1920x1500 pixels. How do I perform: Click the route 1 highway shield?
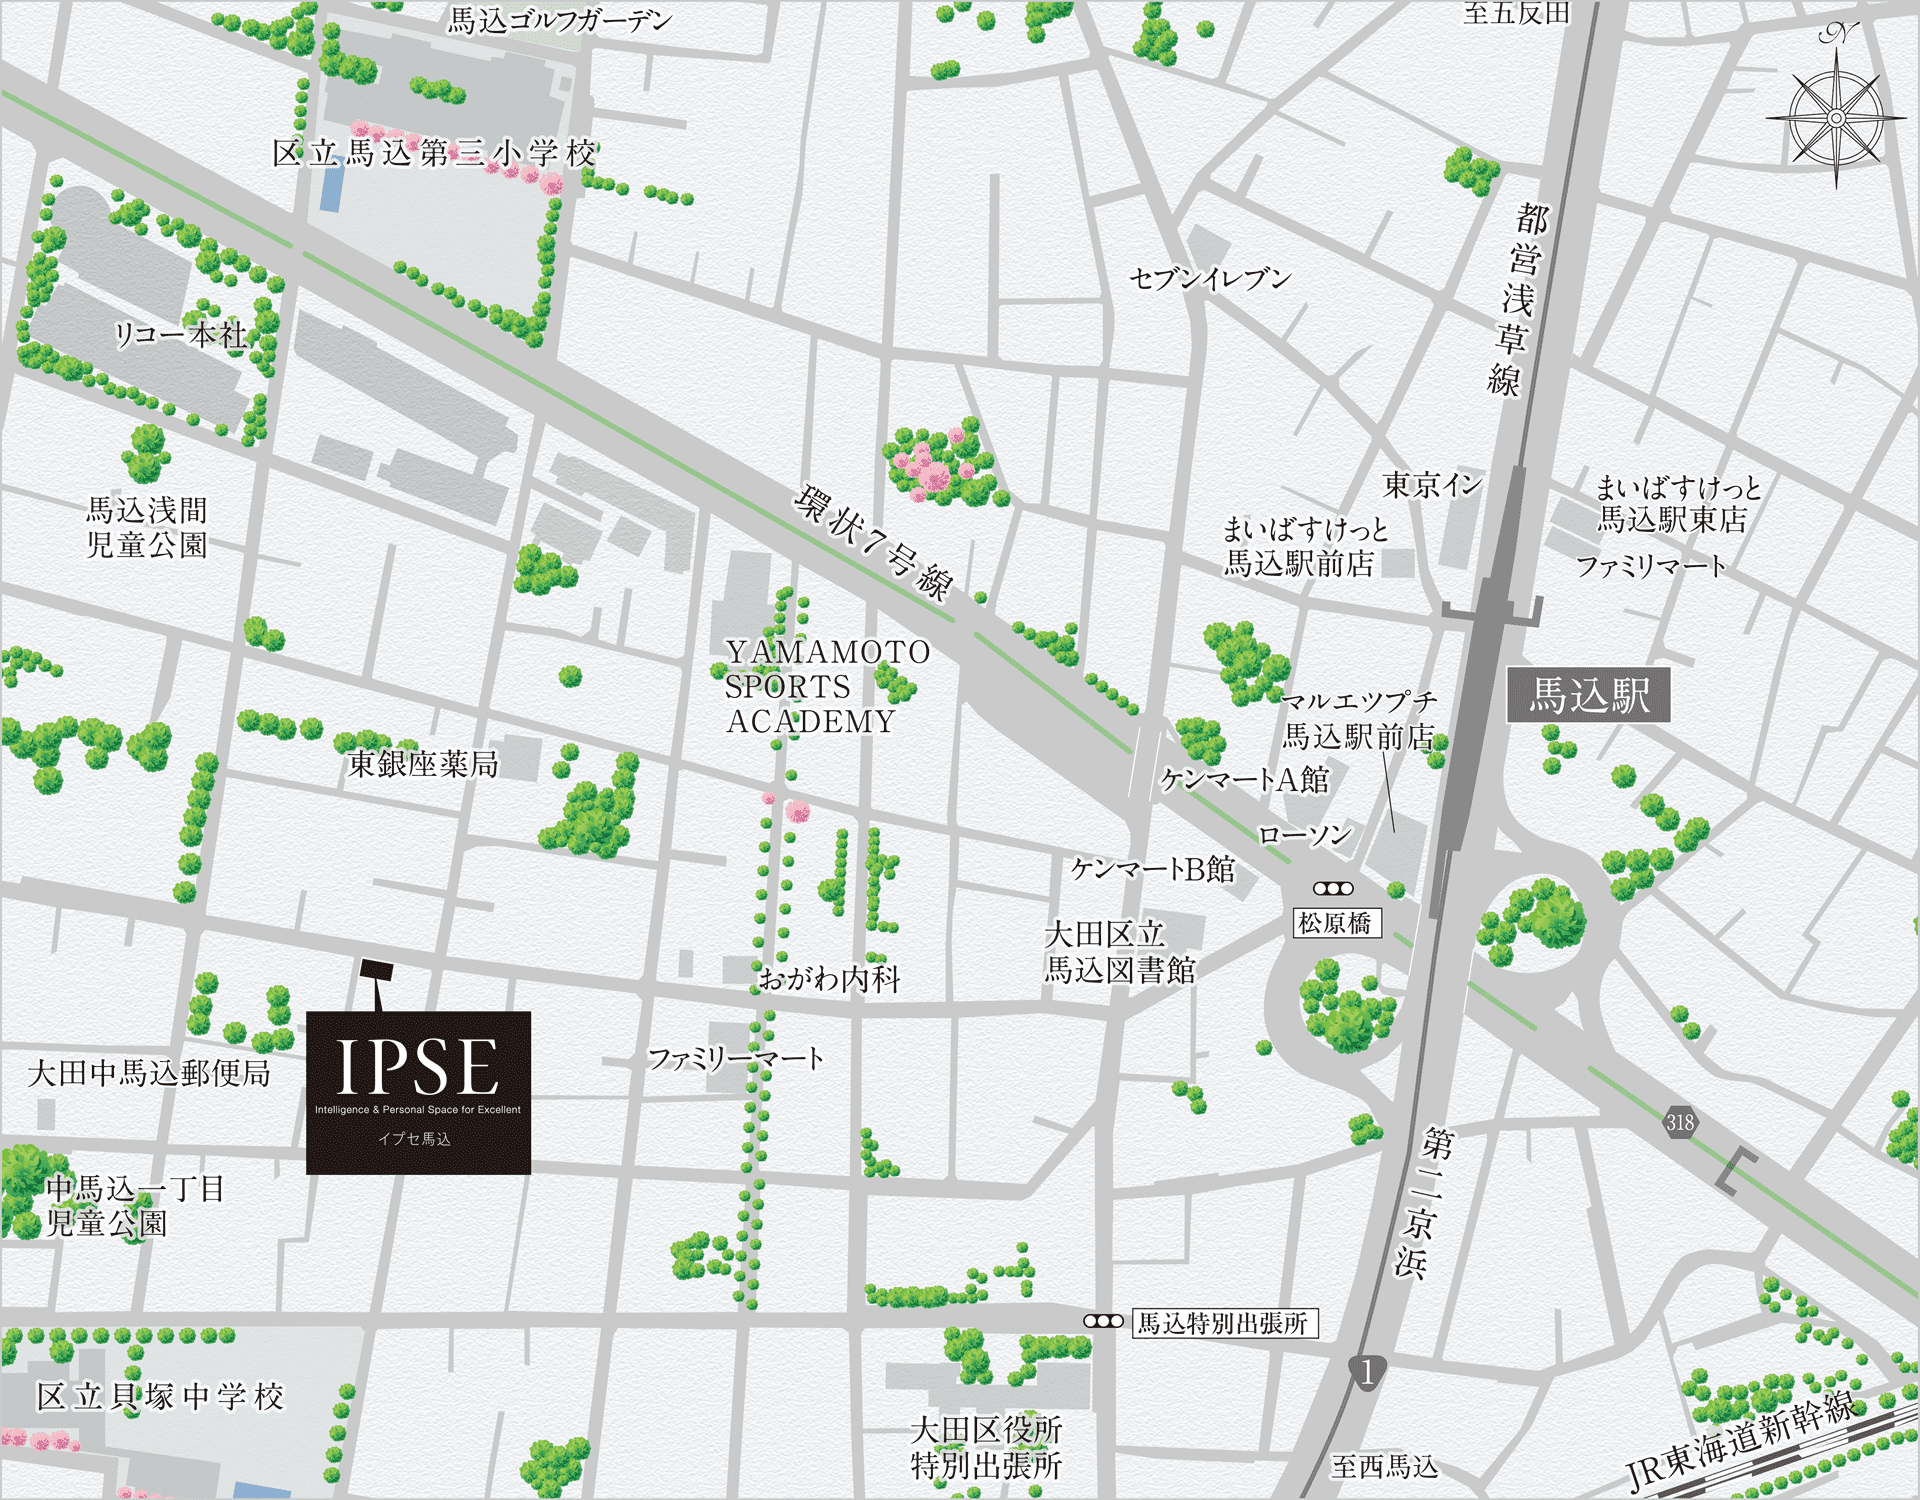point(1367,1372)
